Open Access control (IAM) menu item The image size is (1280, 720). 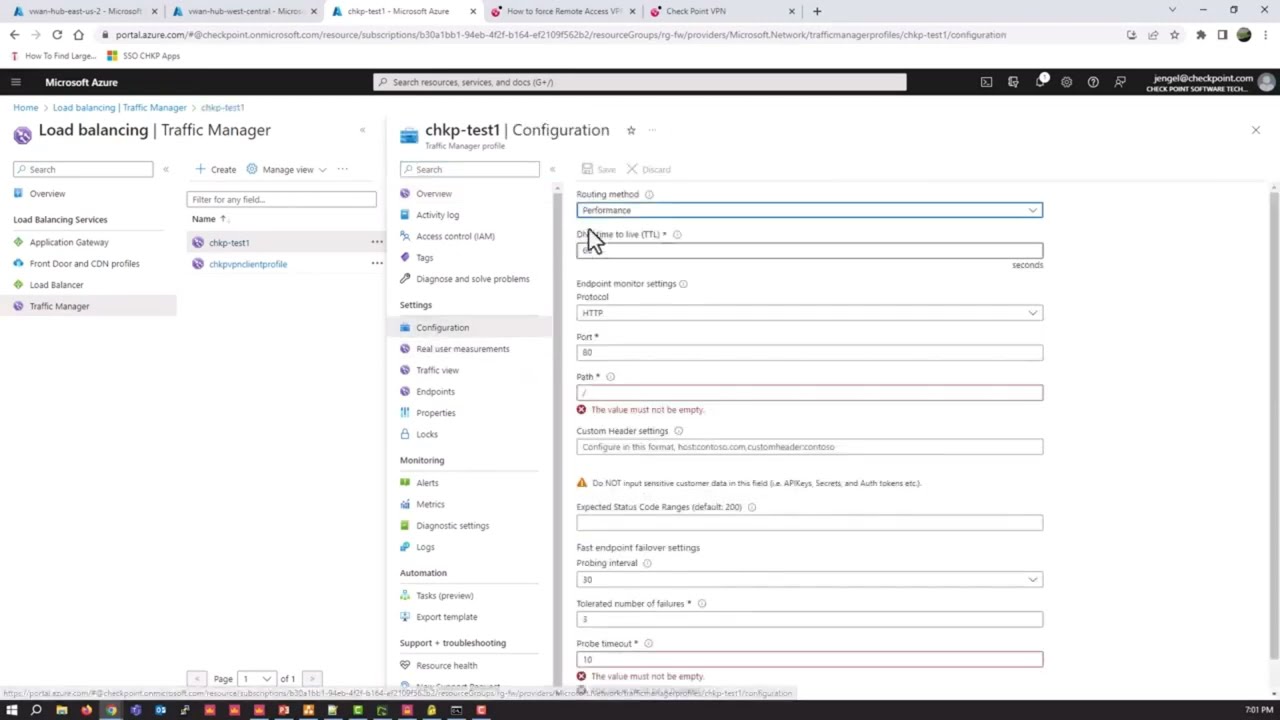455,236
